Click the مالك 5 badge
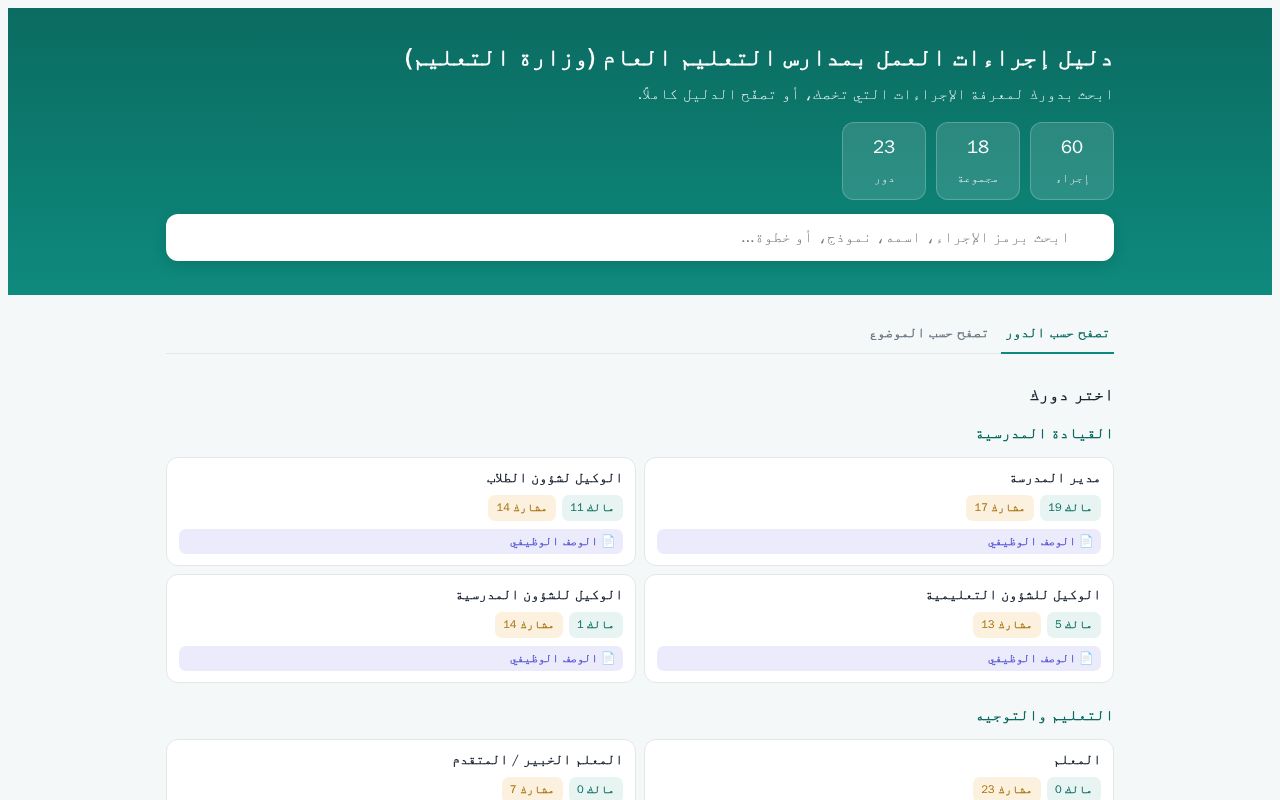The height and width of the screenshot is (800, 1280). [x=1074, y=625]
